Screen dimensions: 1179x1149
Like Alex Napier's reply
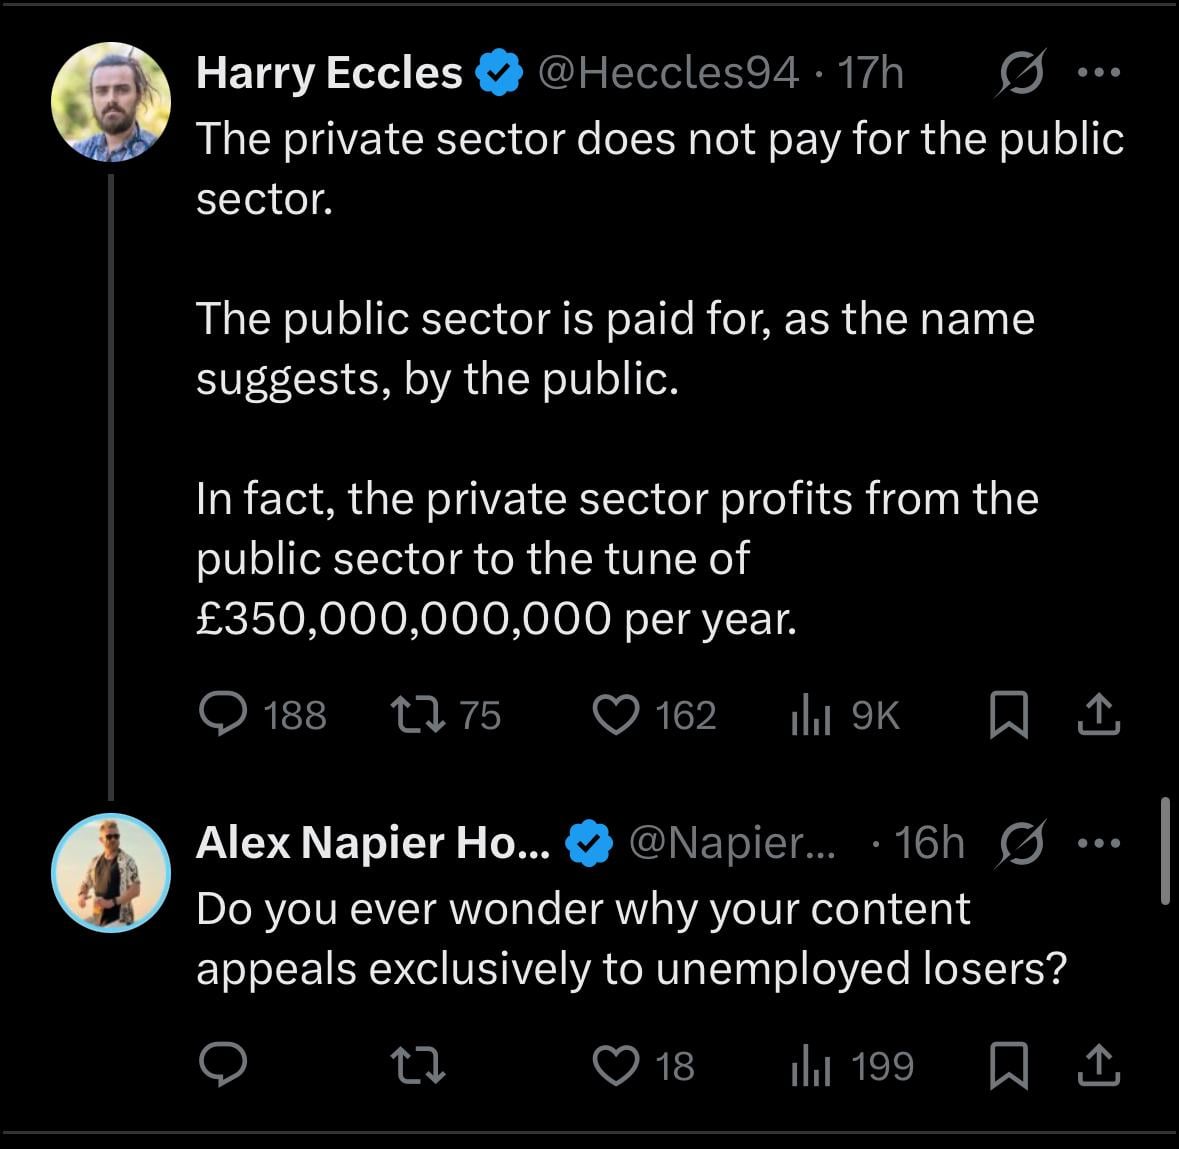tap(616, 1064)
